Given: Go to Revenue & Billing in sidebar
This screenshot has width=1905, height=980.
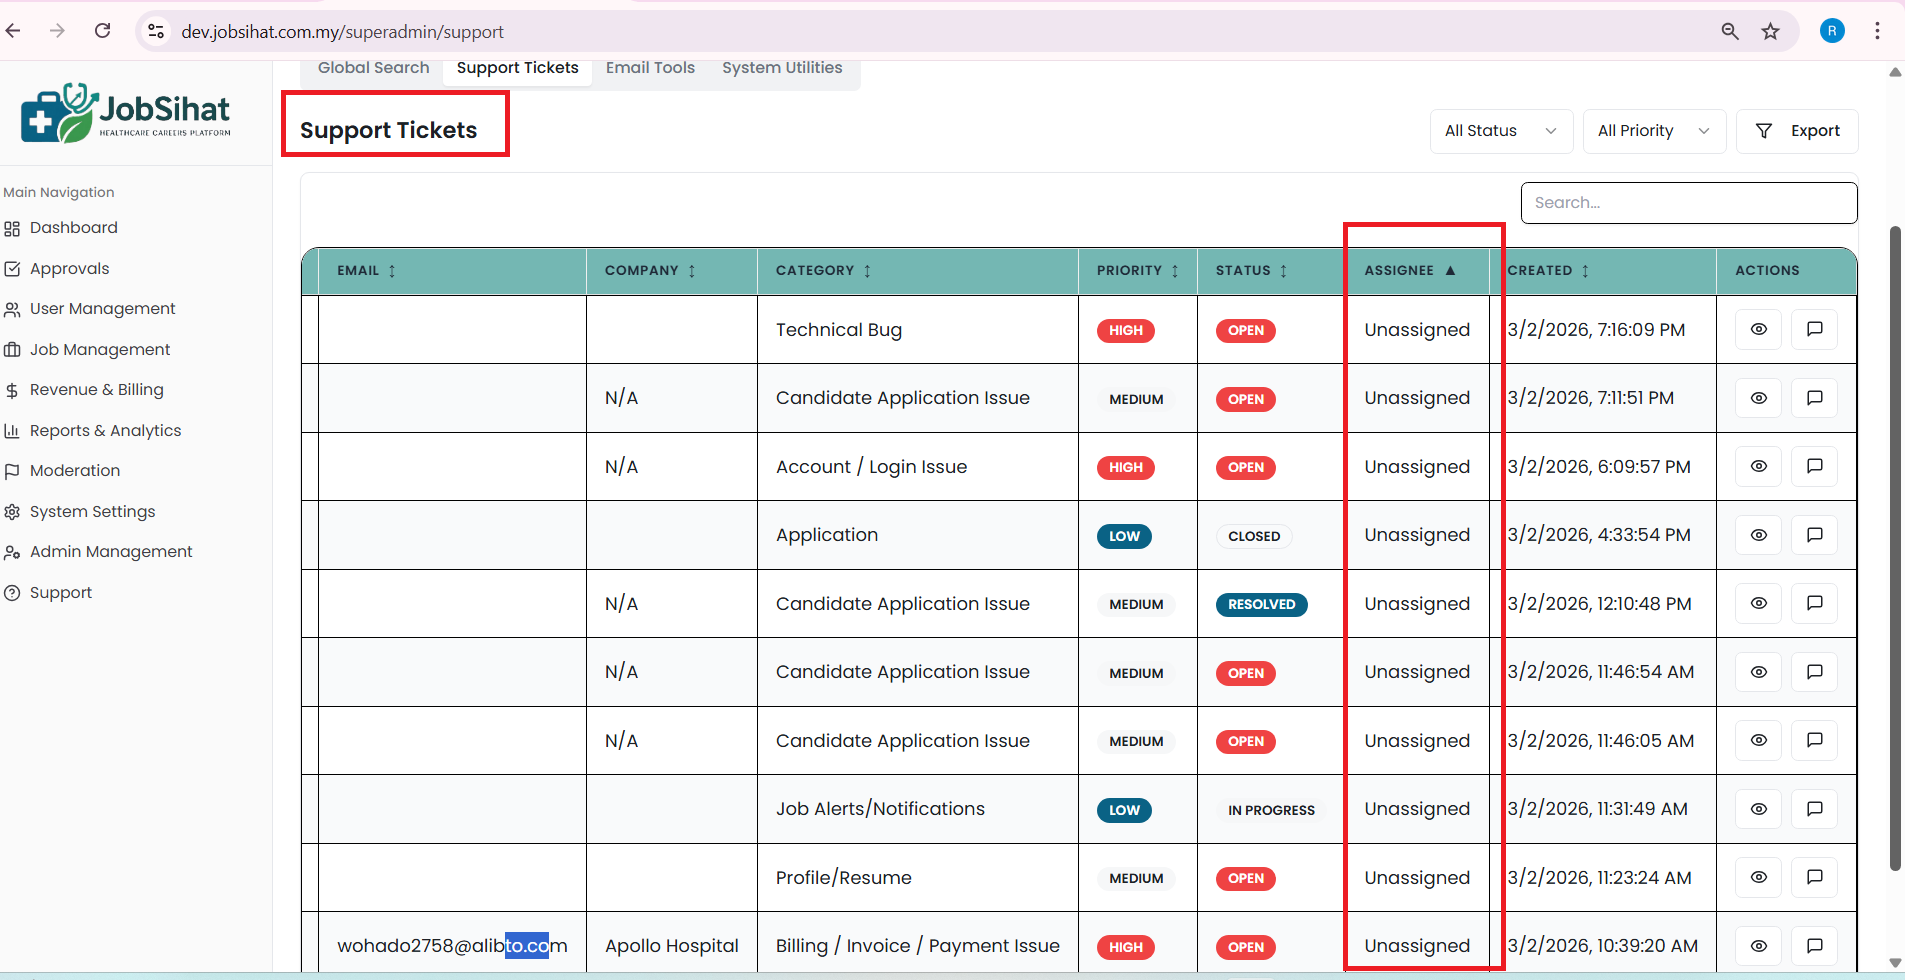Looking at the screenshot, I should pyautogui.click(x=96, y=390).
